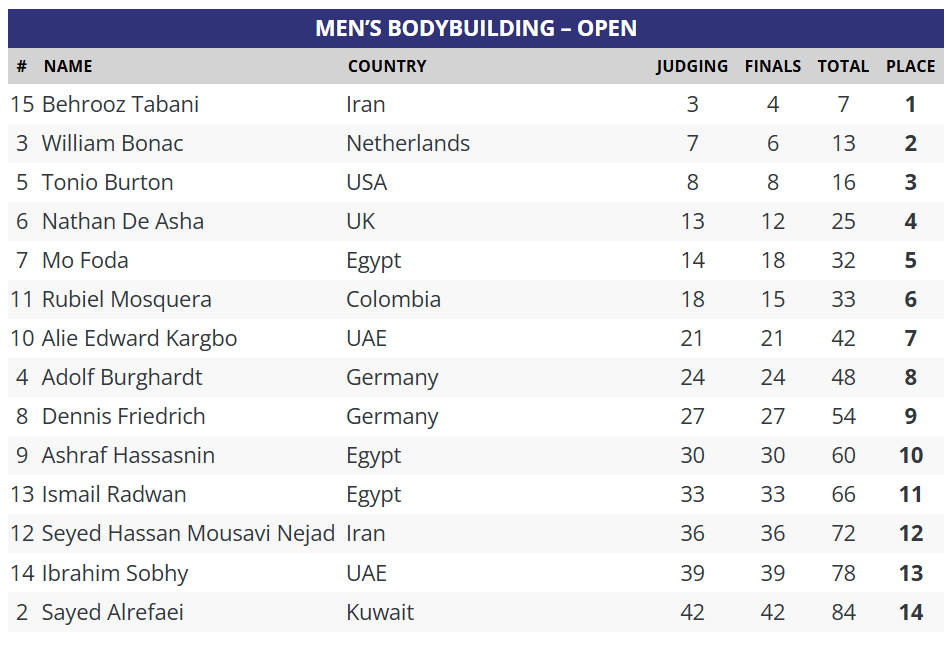Click Rubiel Mosquera's country, Colombia
The image size is (952, 646).
(393, 300)
